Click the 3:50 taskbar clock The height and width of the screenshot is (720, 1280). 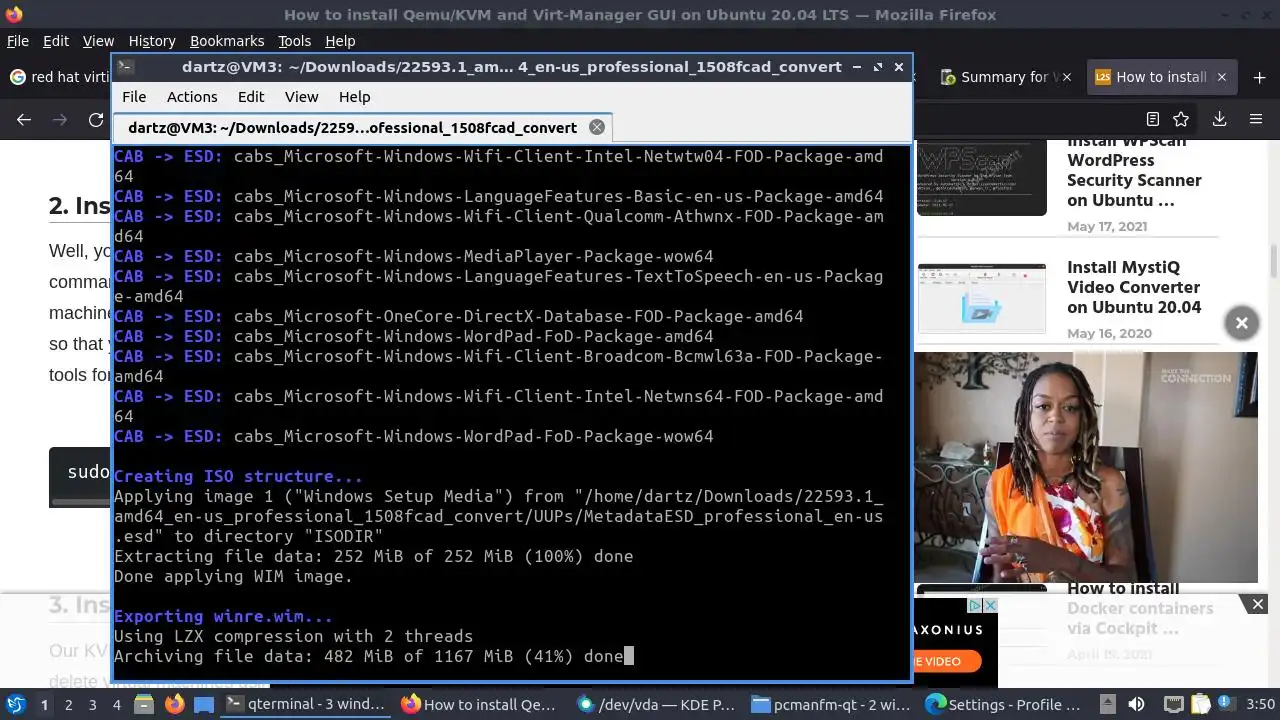1260,704
